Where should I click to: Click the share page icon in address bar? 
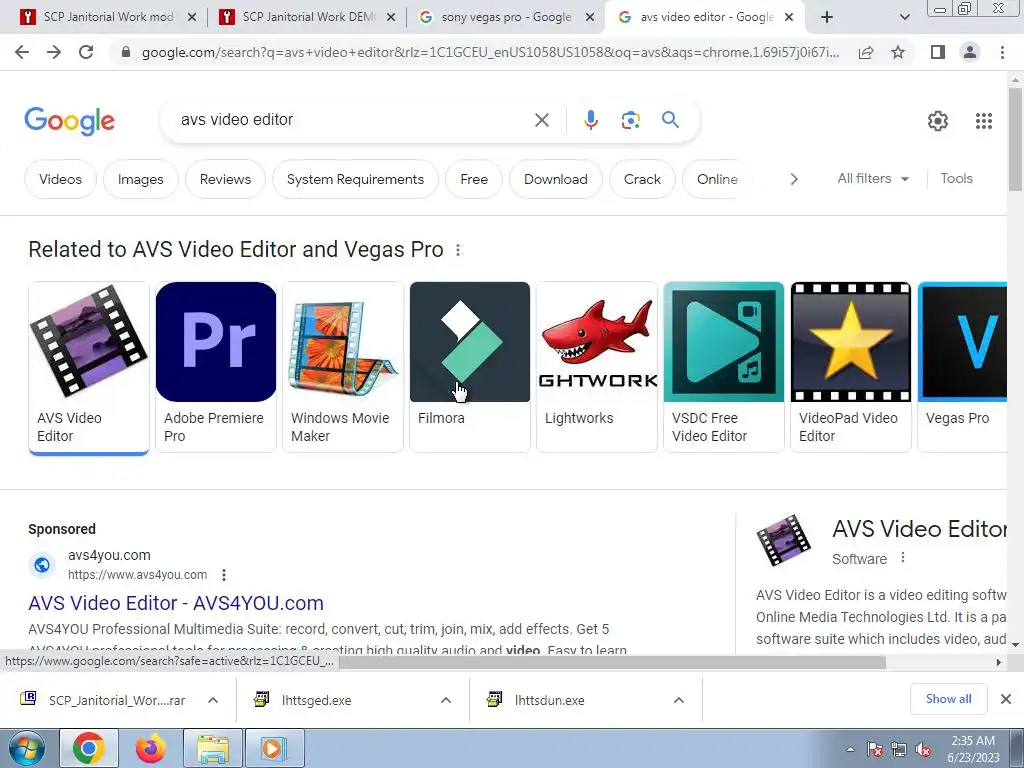(x=866, y=52)
